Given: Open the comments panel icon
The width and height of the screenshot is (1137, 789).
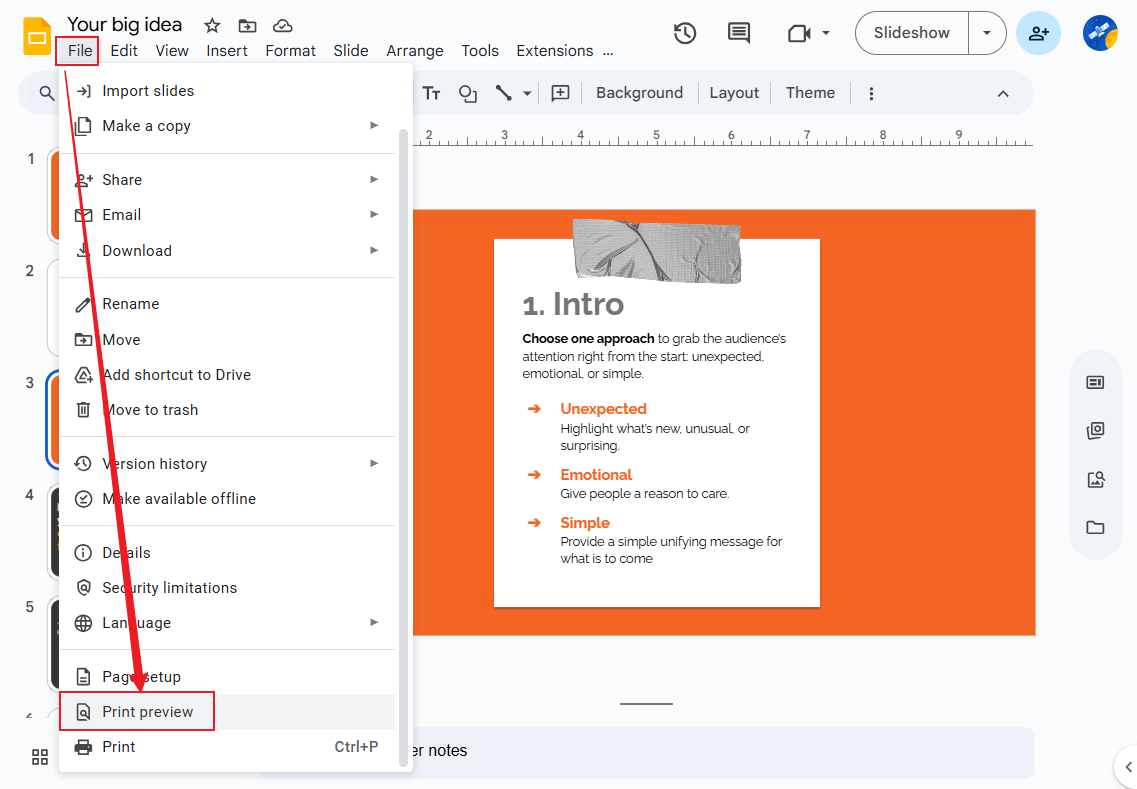Looking at the screenshot, I should coord(738,33).
